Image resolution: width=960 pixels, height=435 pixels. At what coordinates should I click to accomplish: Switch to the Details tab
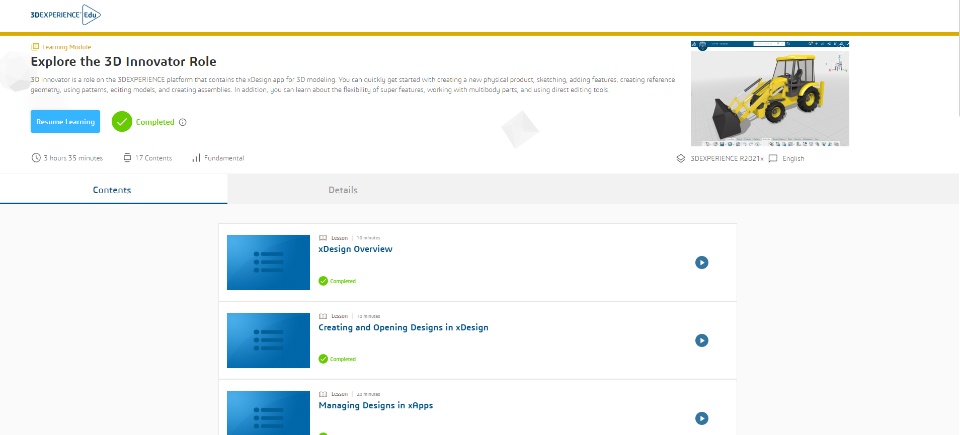click(343, 189)
